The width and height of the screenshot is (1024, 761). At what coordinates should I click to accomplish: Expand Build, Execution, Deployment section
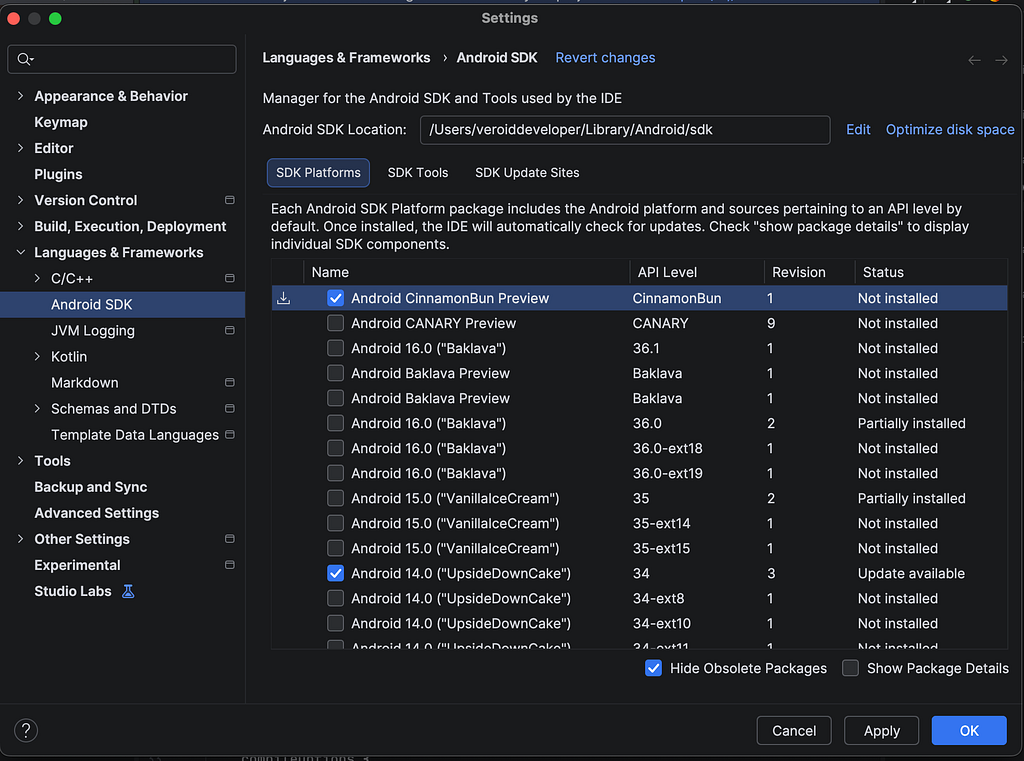(x=20, y=226)
